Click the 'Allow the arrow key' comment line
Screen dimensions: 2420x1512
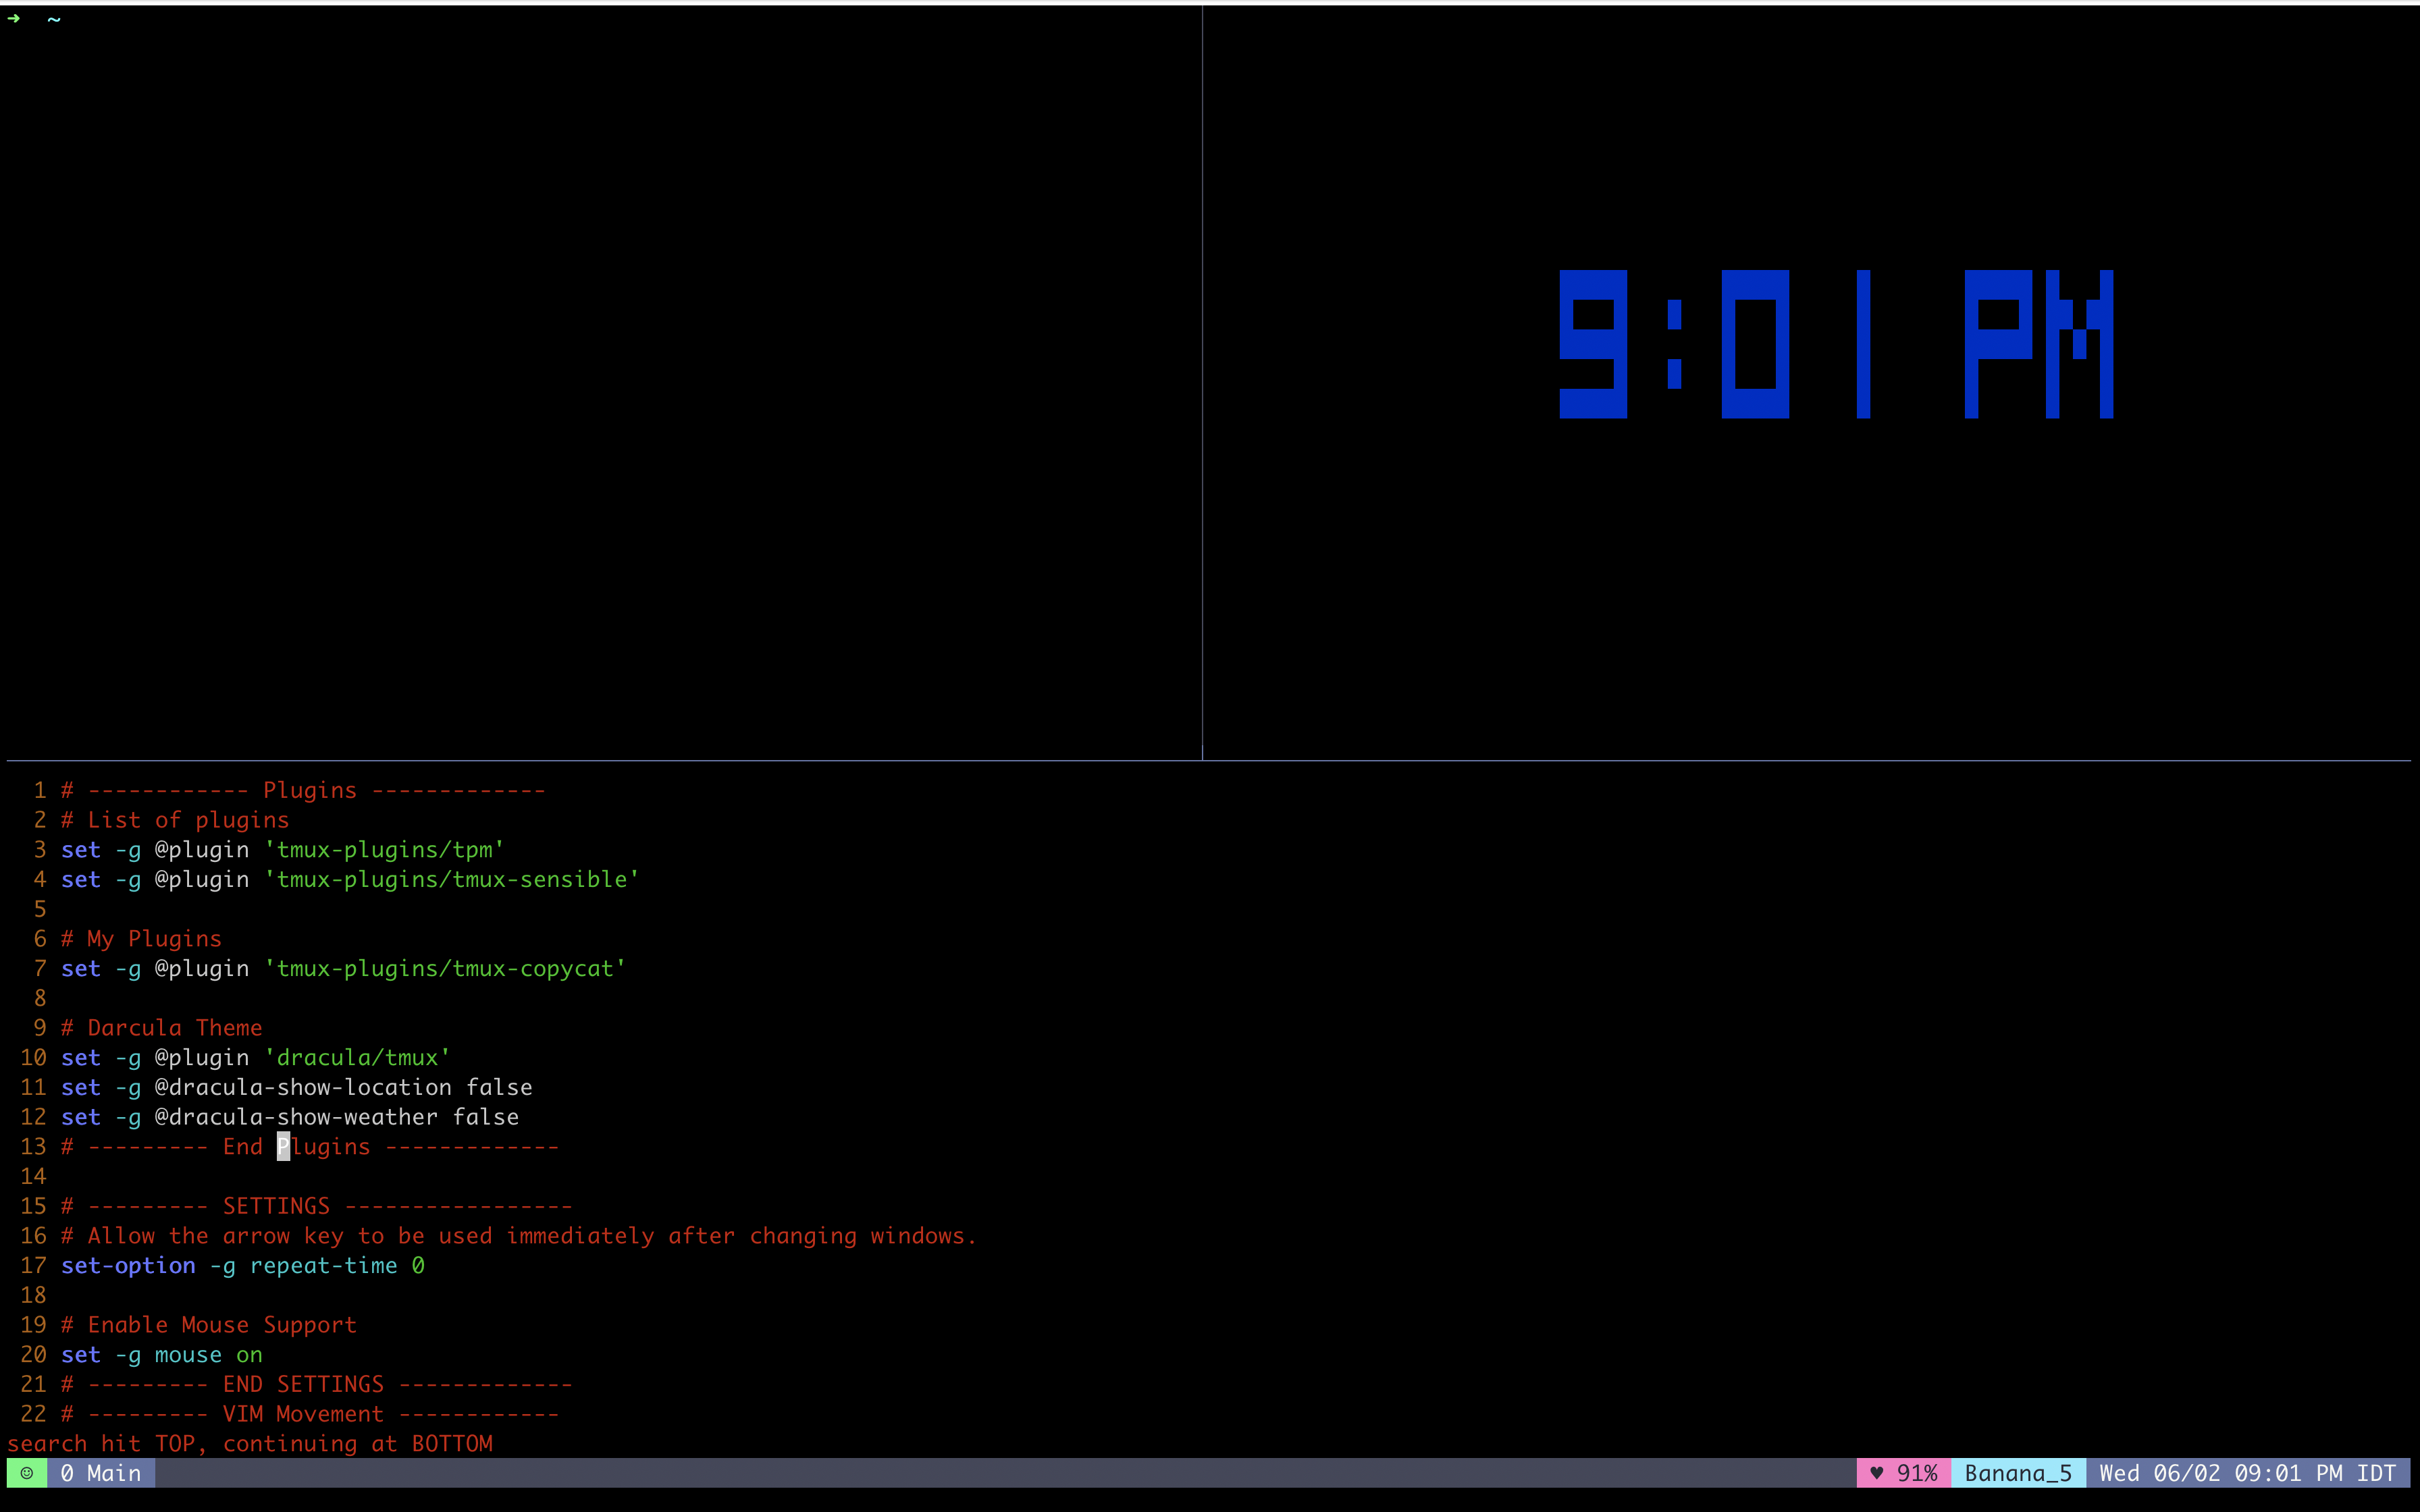[519, 1236]
